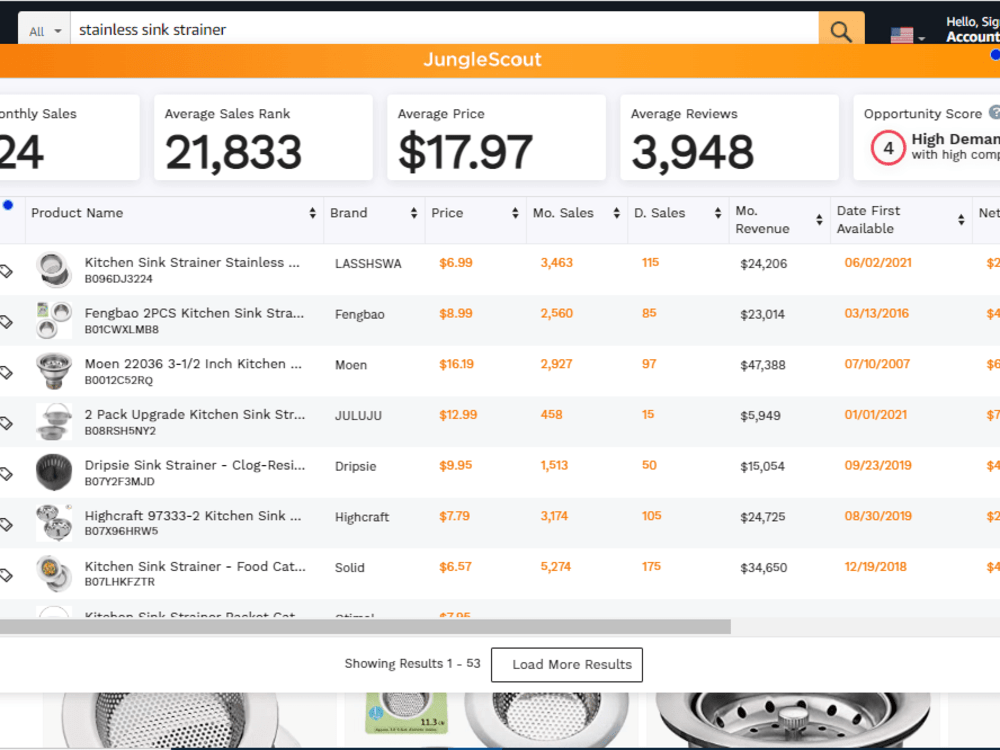Click the Load More Results button

point(567,665)
